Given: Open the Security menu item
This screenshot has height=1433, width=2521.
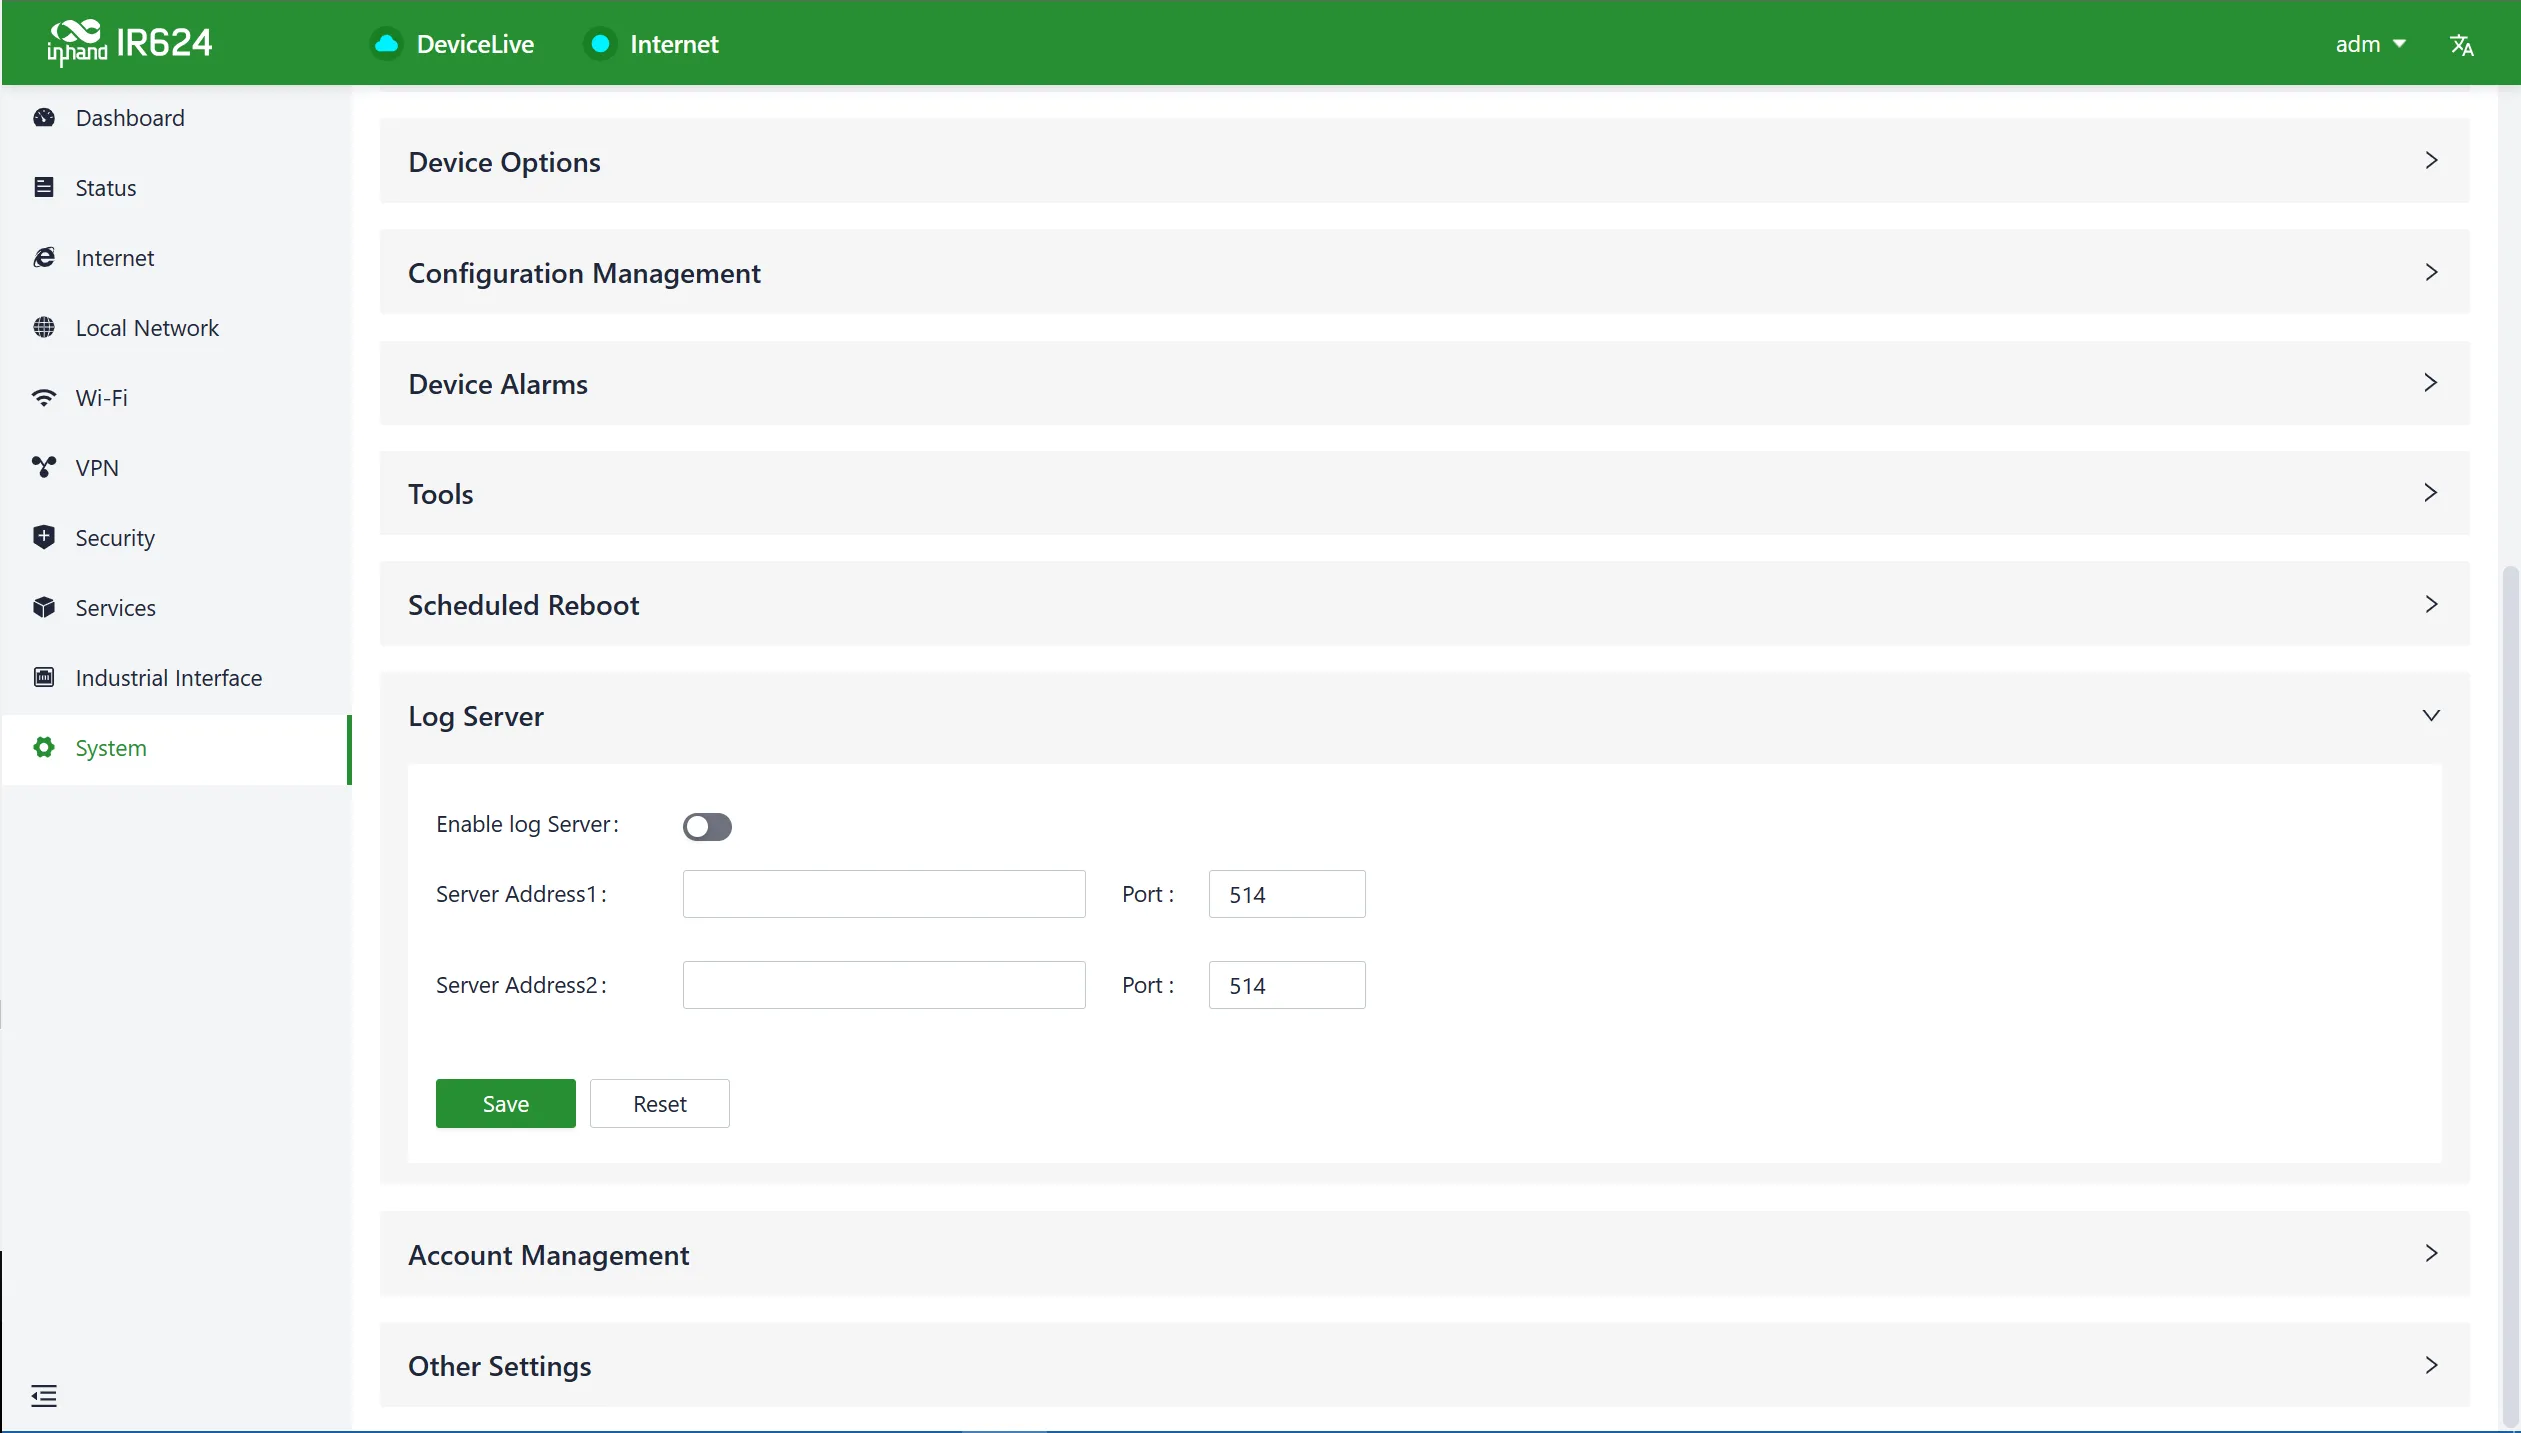Looking at the screenshot, I should pos(176,538).
